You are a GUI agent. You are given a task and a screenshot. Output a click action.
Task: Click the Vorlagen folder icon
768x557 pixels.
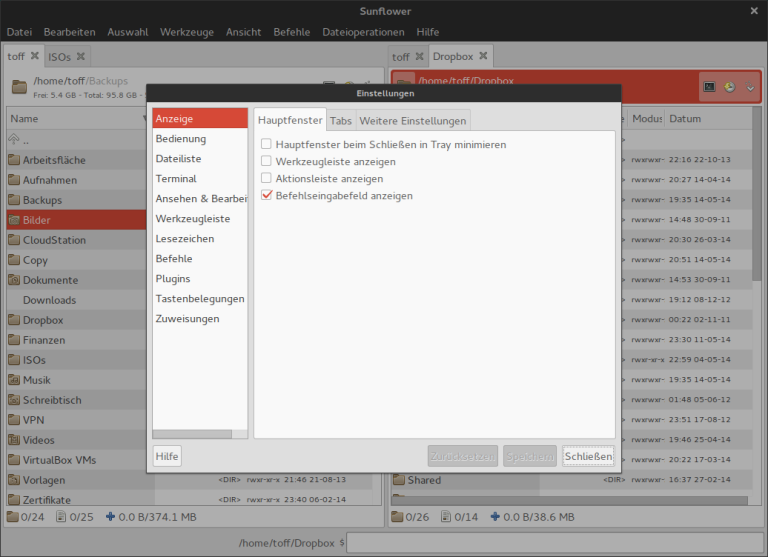point(14,480)
